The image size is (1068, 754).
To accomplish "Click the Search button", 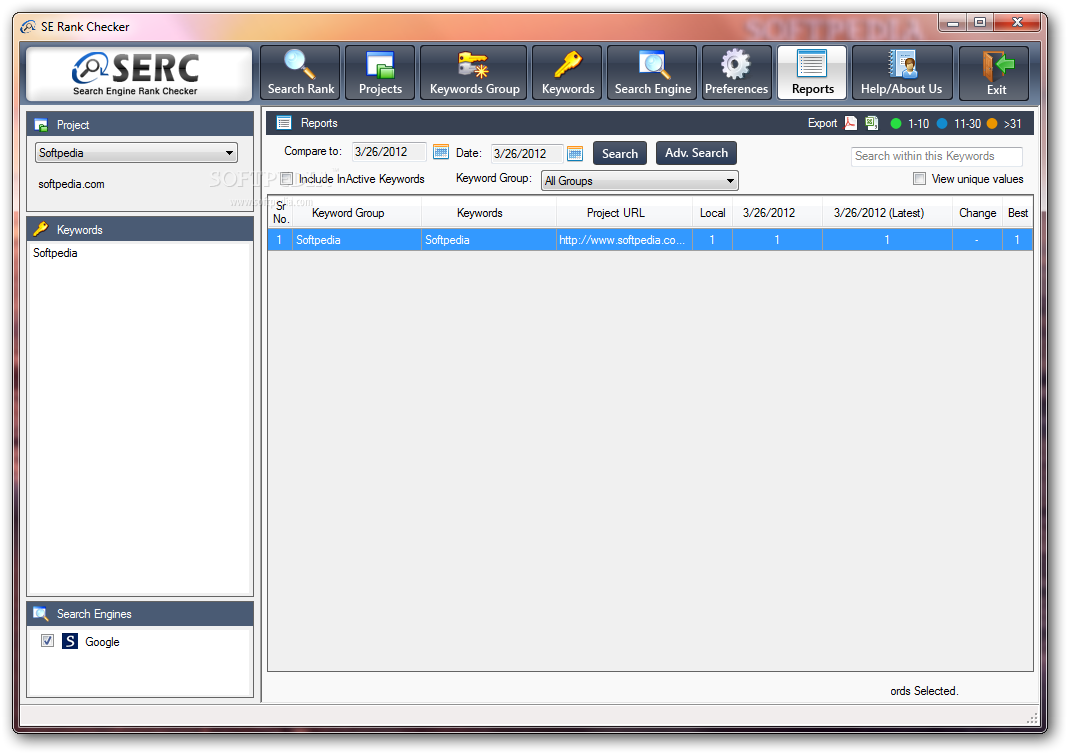I will [x=620, y=153].
